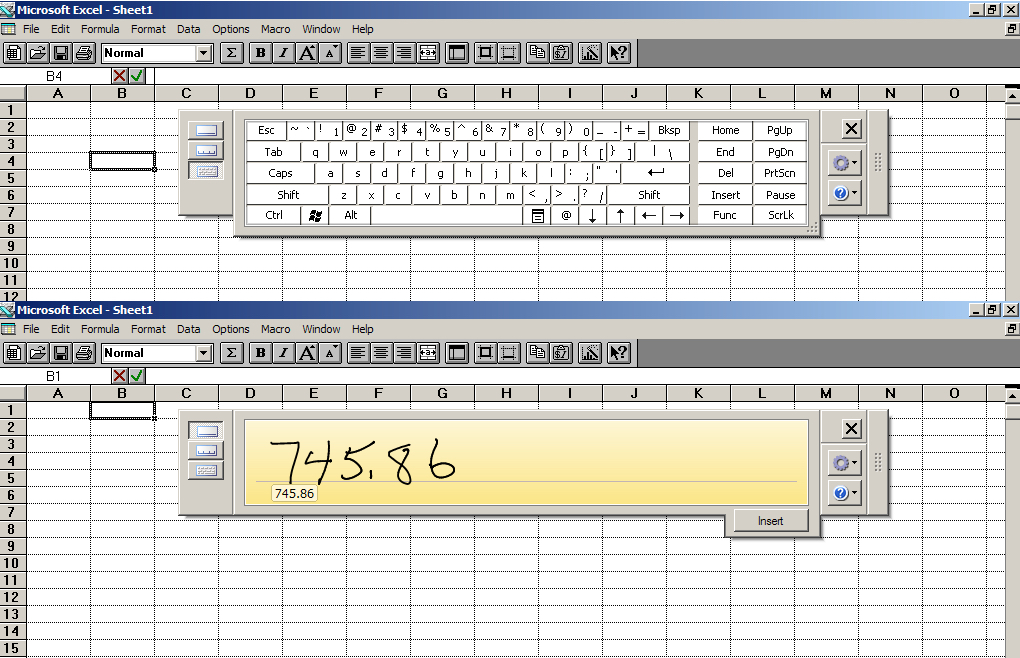Click the Help pointer icon on the toolbar

pos(618,52)
